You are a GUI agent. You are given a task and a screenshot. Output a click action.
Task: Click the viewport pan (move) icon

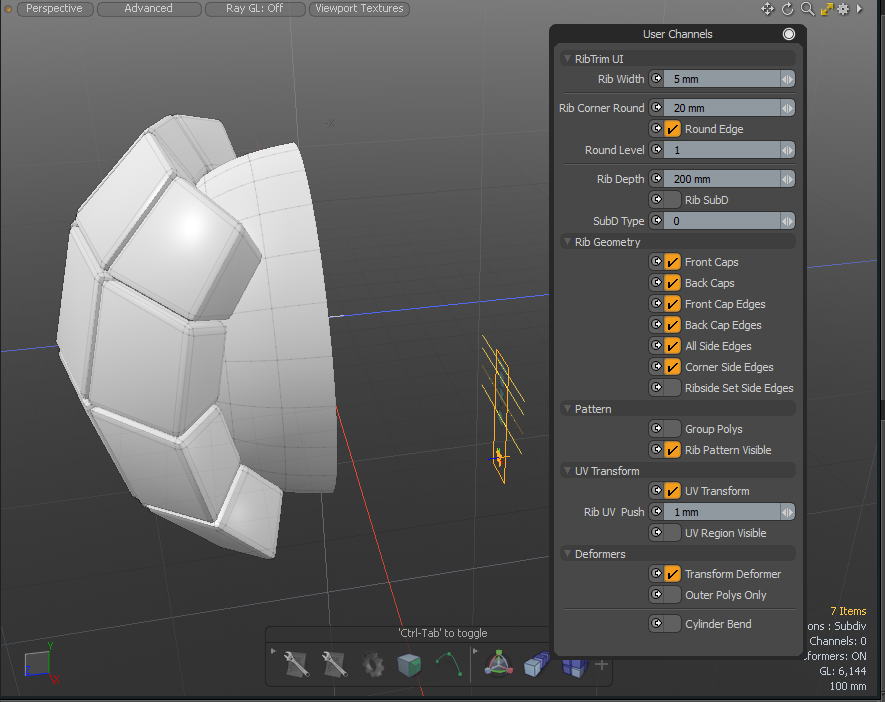(x=767, y=9)
